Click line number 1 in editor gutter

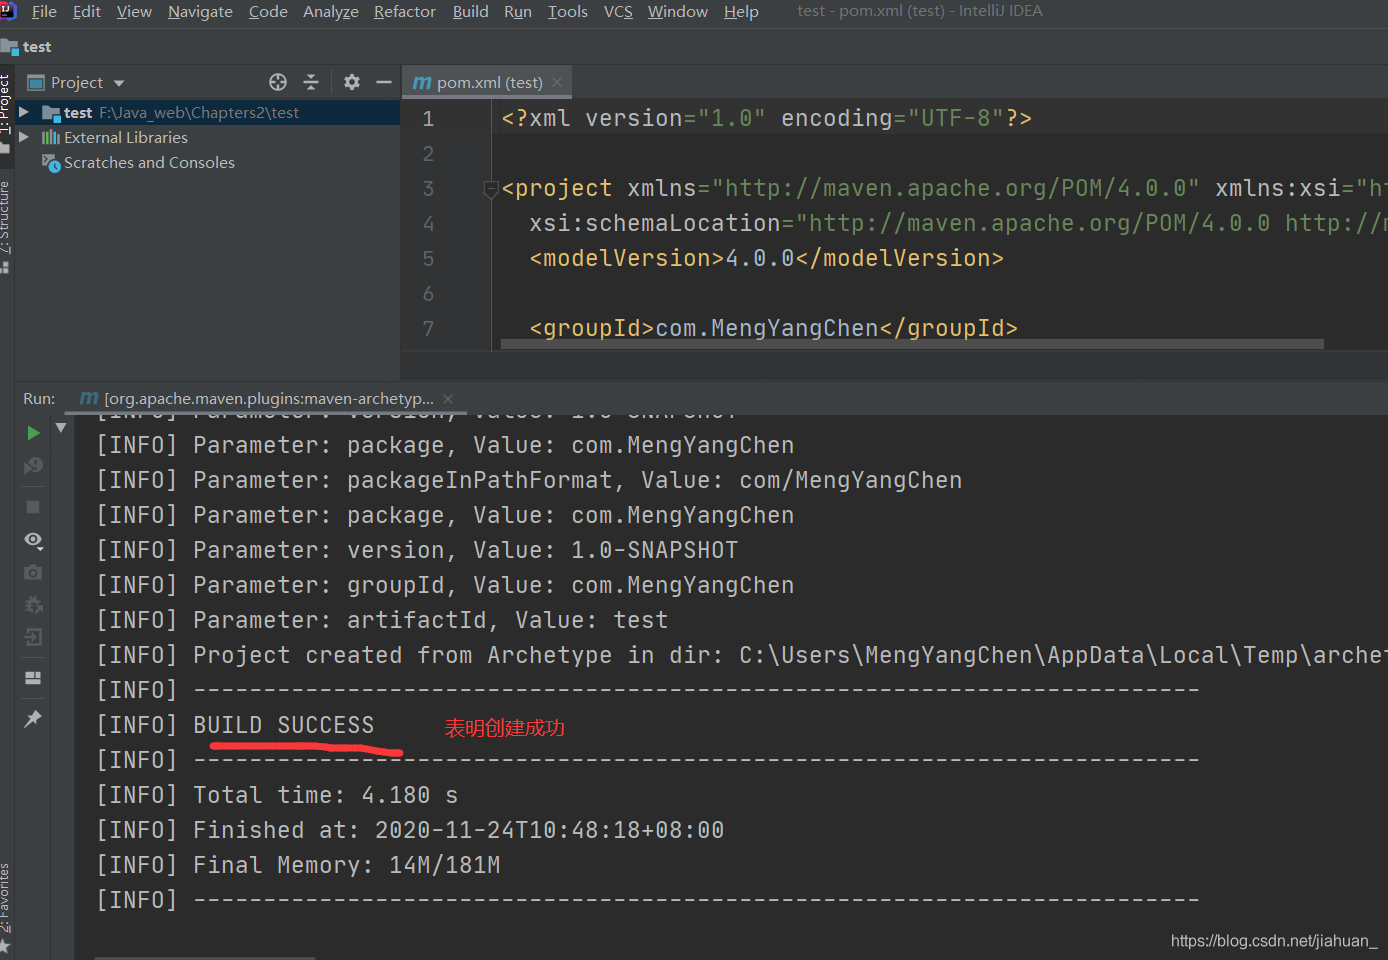(428, 119)
